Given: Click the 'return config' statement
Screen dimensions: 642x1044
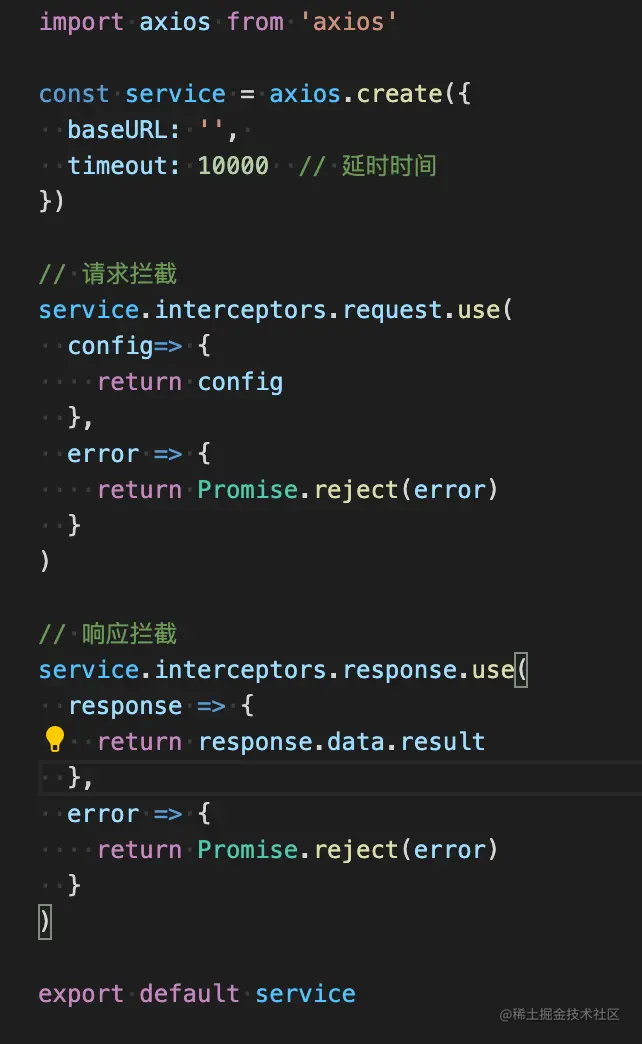Looking at the screenshot, I should 190,382.
